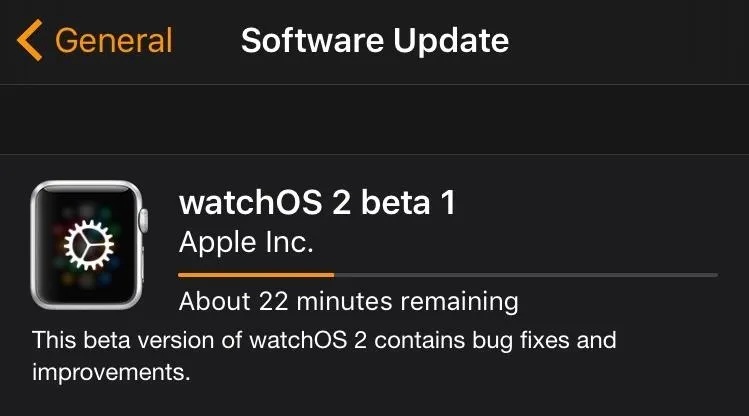Click the Software Update title

[x=375, y=40]
